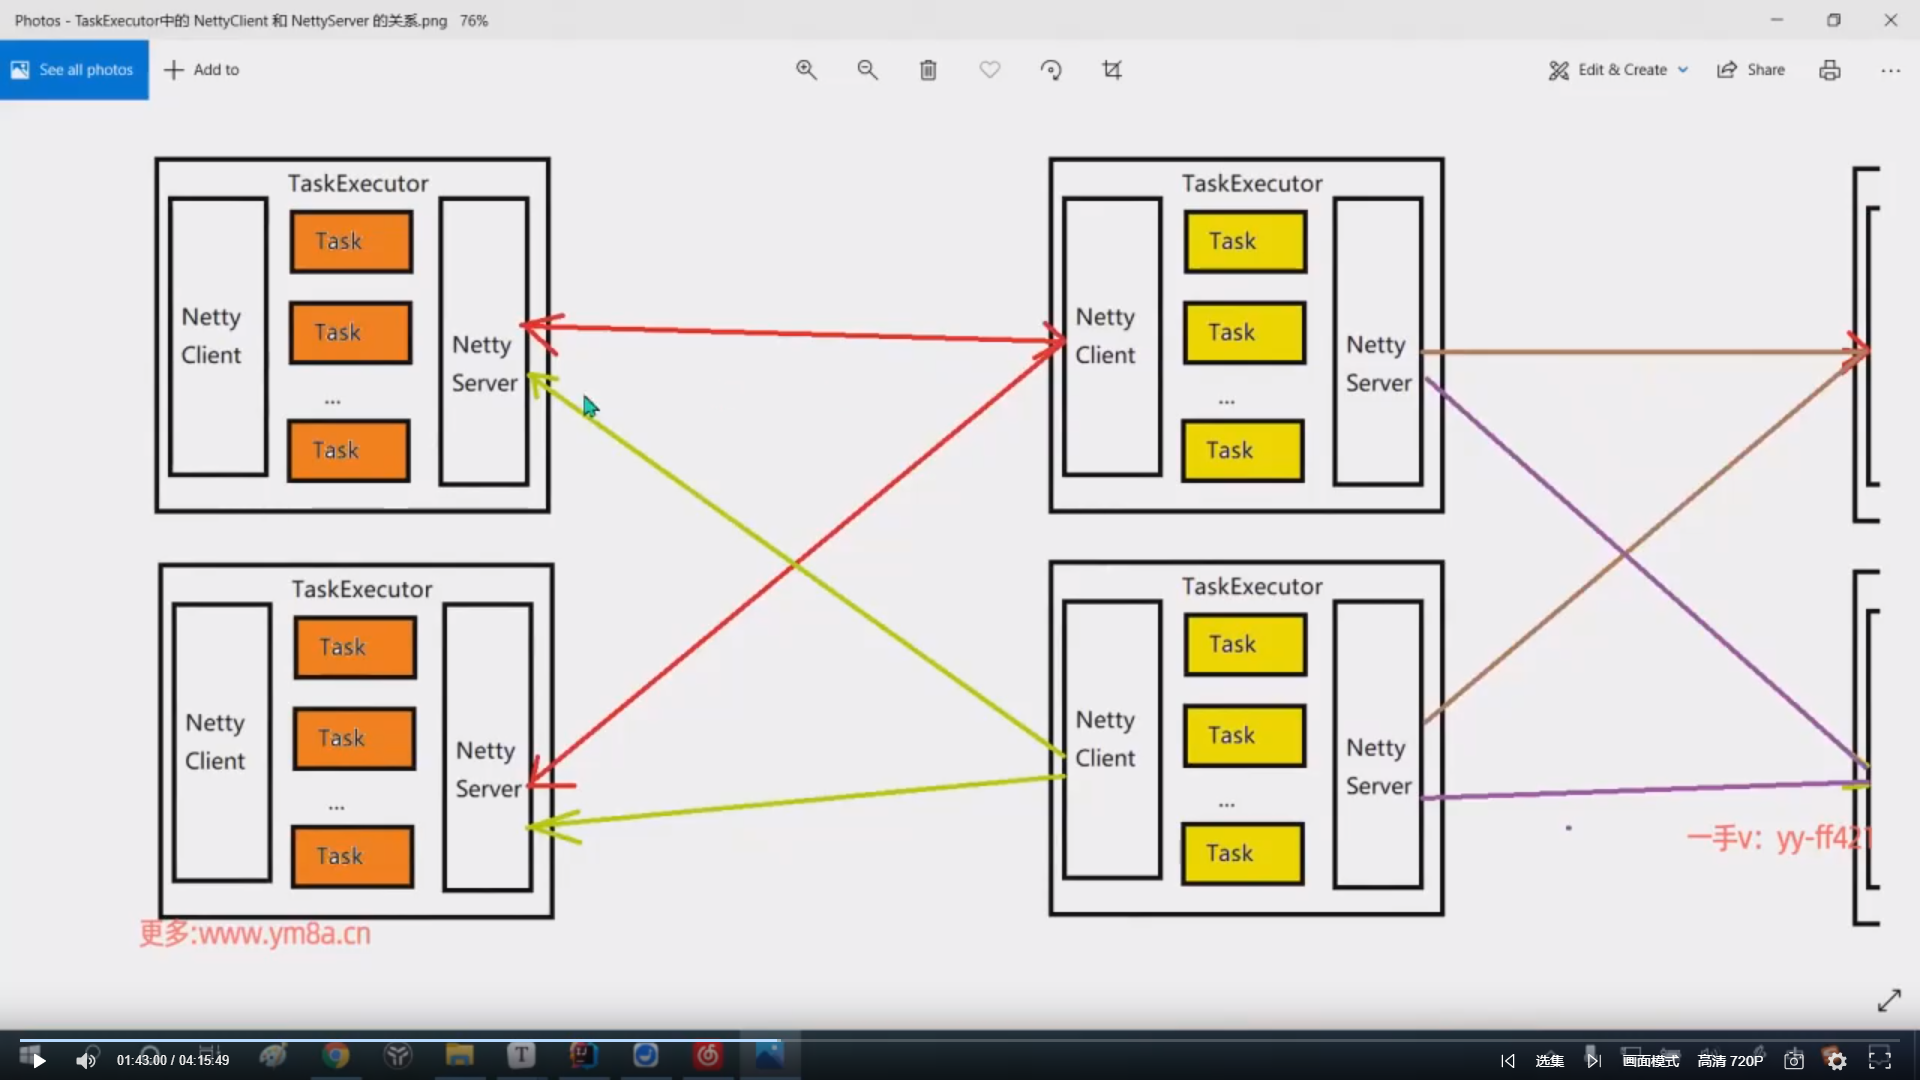Toggle favorite with the heart icon
1920x1080 pixels.
pos(989,70)
